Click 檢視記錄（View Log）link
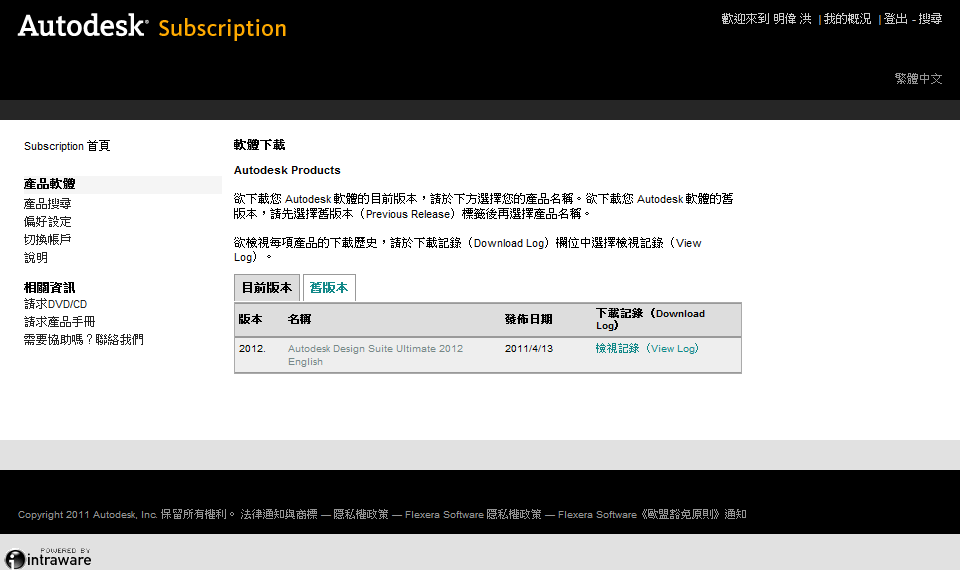The width and height of the screenshot is (960, 570). [647, 348]
